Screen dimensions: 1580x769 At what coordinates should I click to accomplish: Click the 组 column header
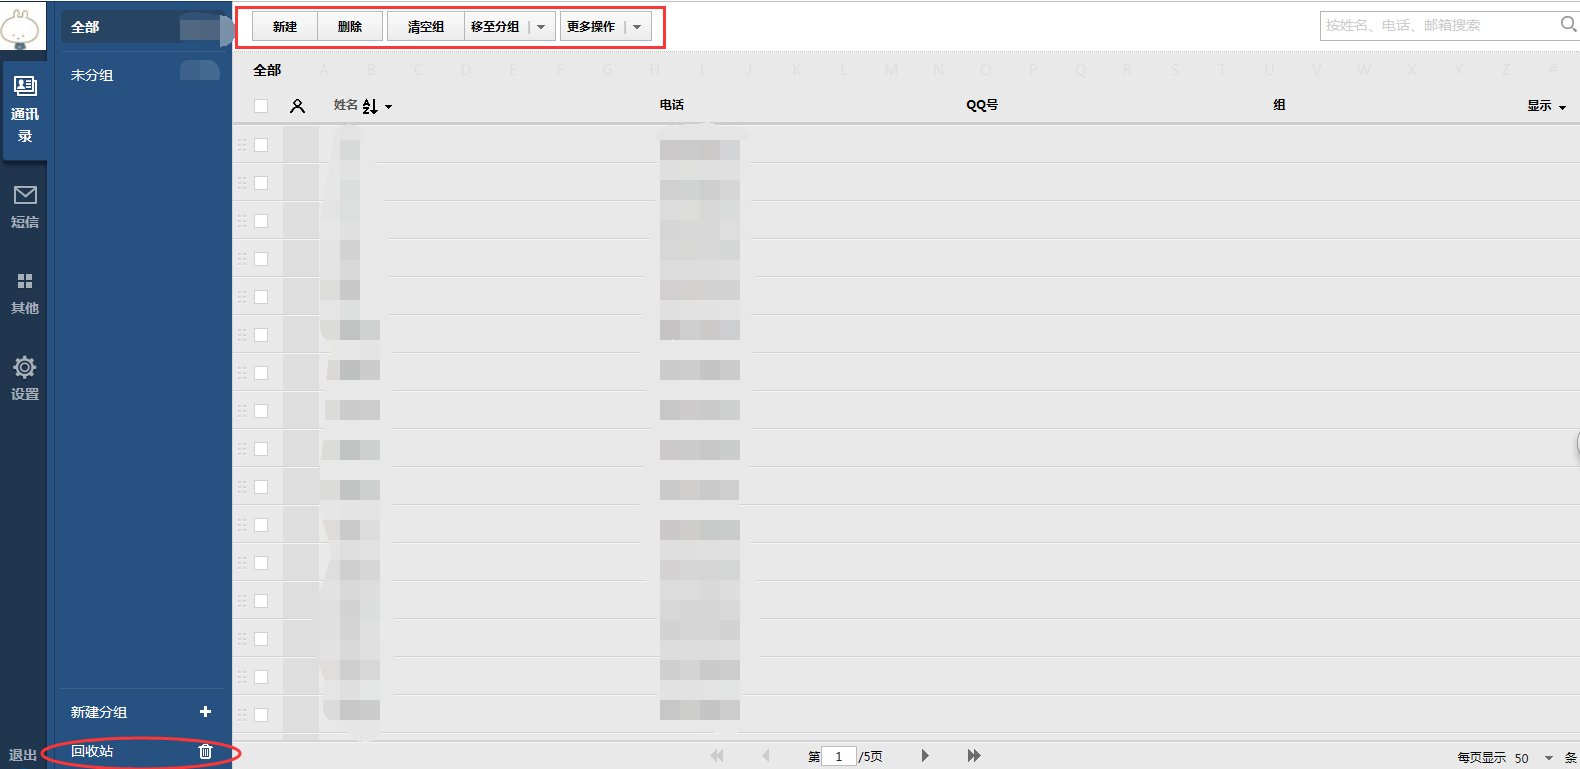[x=1279, y=105]
